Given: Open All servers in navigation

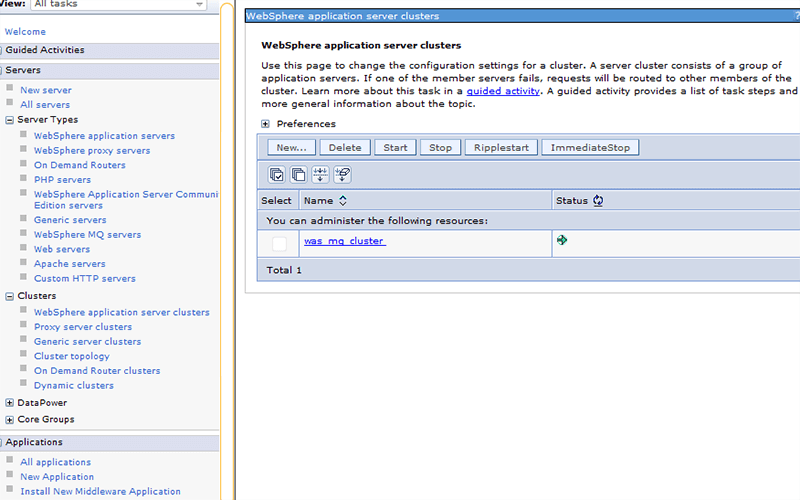Looking at the screenshot, I should [x=45, y=105].
